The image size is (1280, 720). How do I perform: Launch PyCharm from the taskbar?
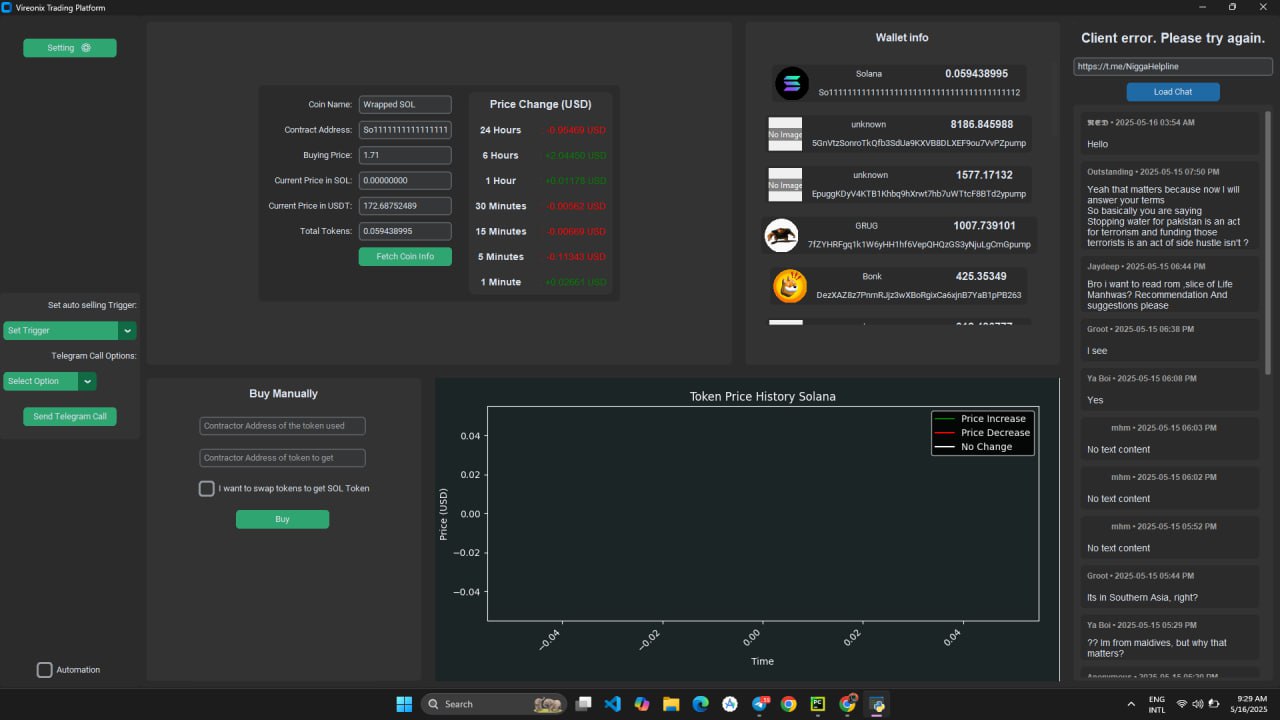[x=817, y=704]
